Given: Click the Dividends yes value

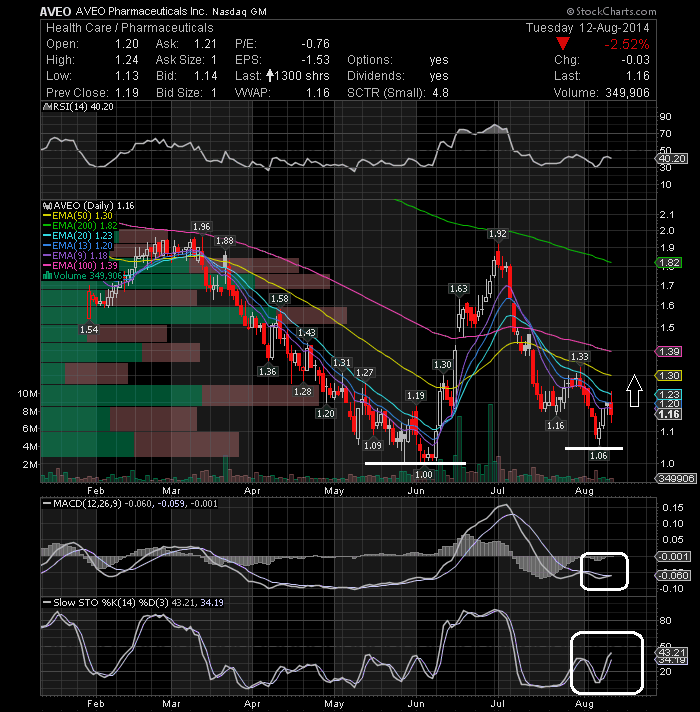Looking at the screenshot, I should click(x=439, y=76).
